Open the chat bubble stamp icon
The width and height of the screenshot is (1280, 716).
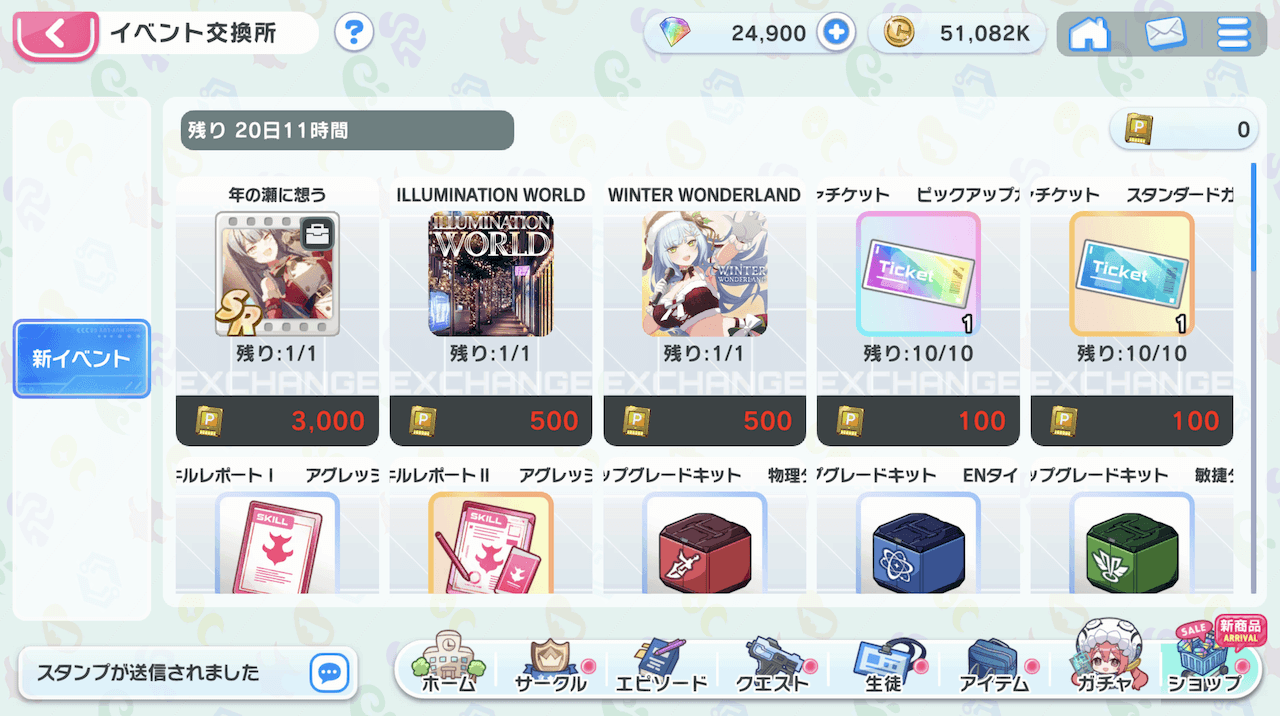click(328, 672)
